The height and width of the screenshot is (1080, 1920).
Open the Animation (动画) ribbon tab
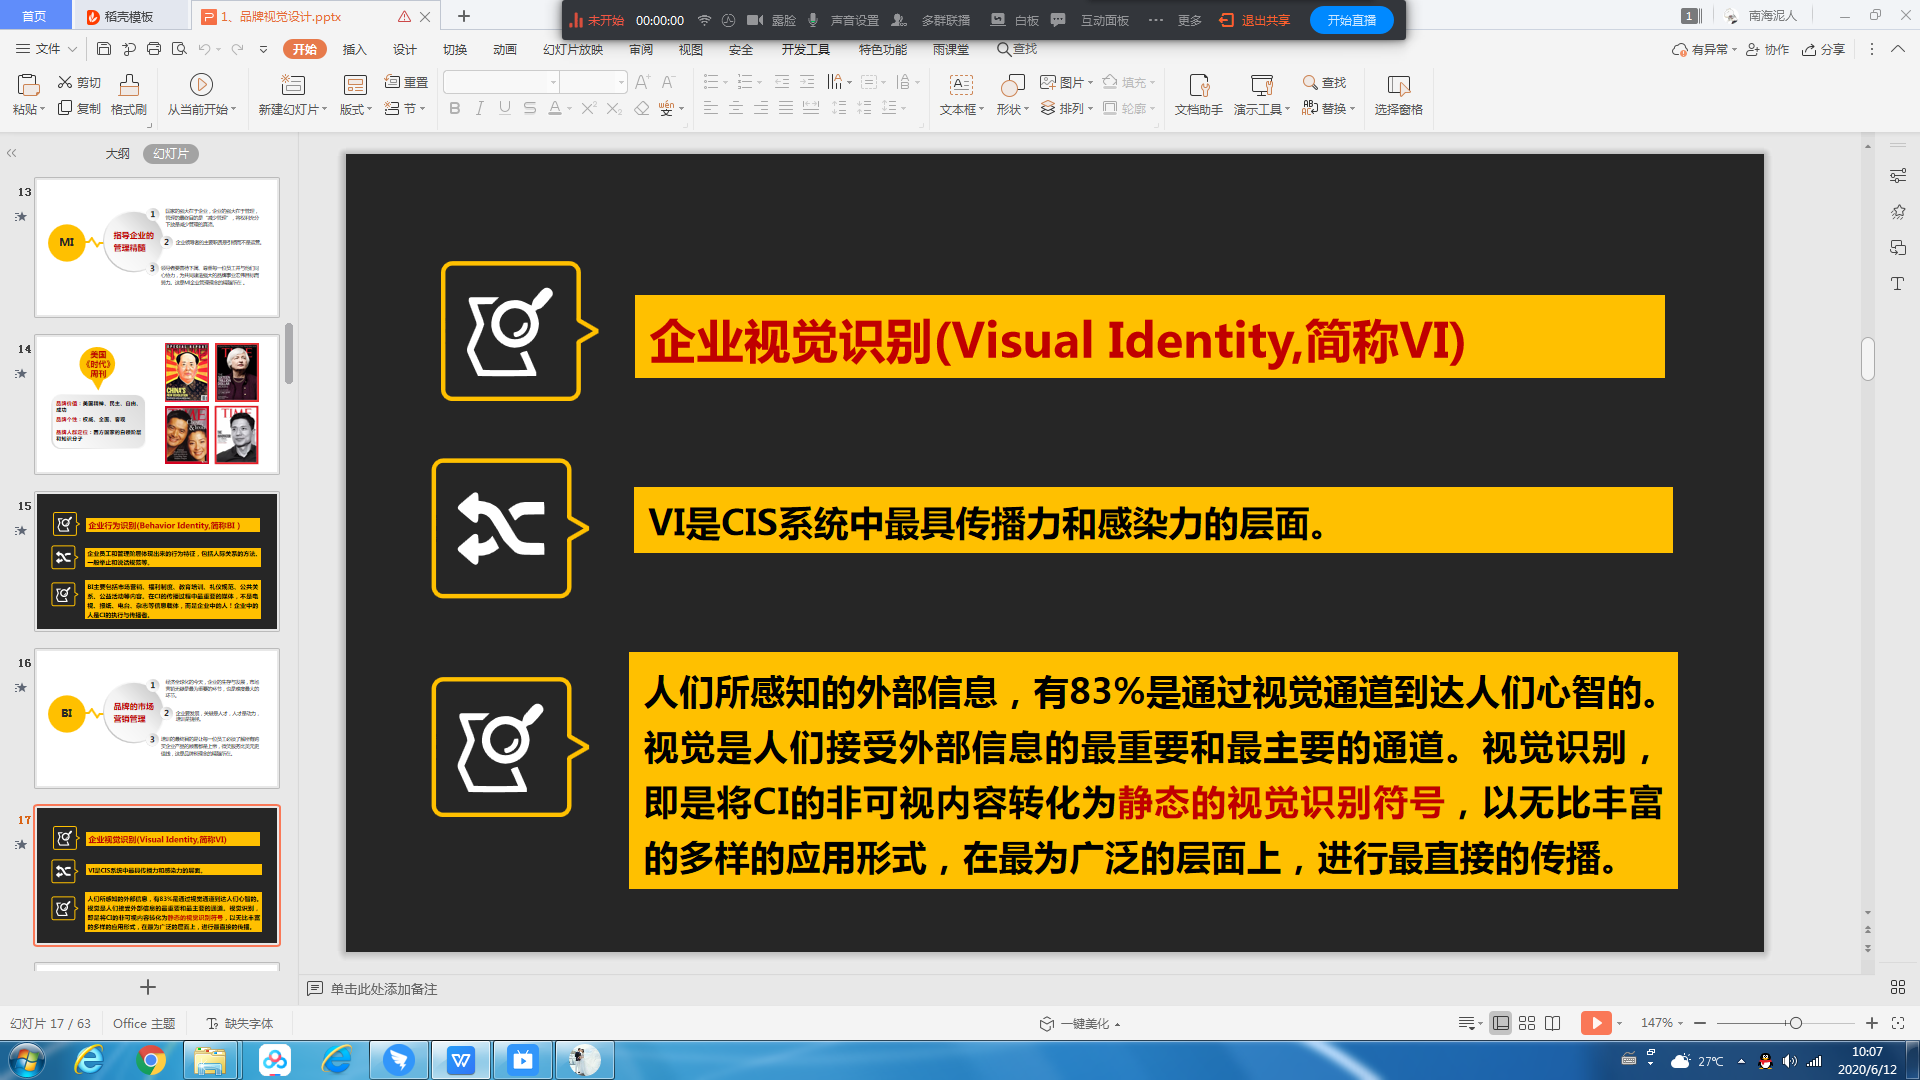(x=505, y=49)
